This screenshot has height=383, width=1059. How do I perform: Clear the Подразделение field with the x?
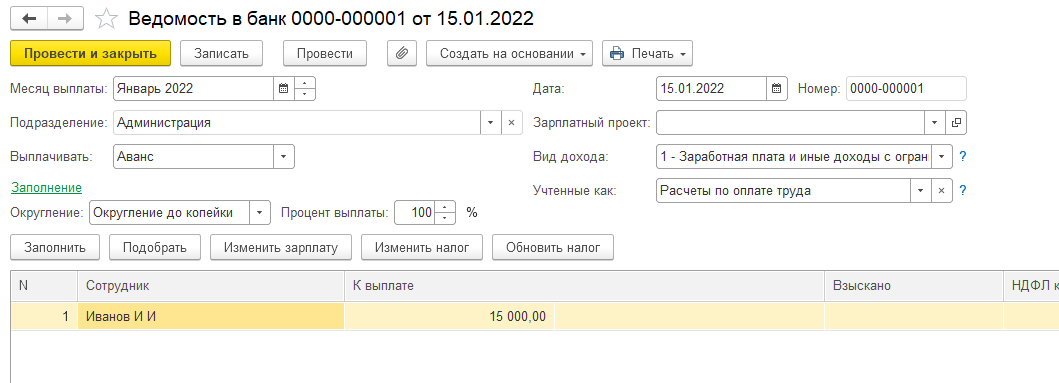511,122
